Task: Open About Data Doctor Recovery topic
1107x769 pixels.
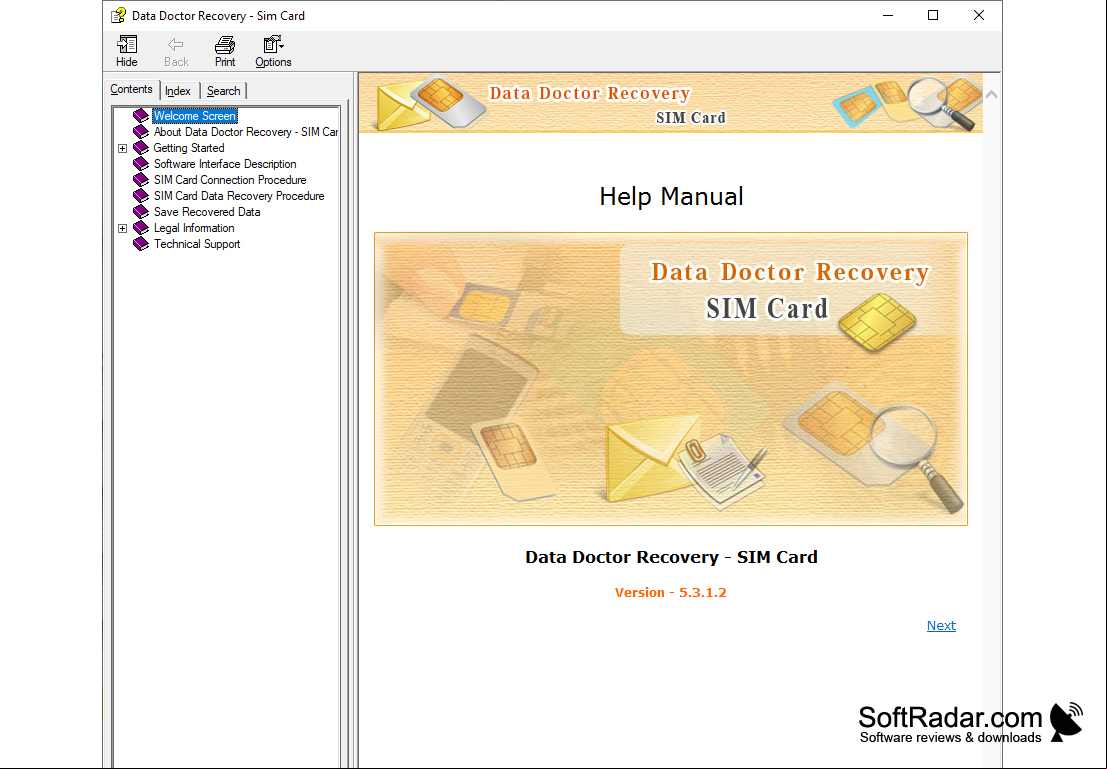Action: pyautogui.click(x=246, y=132)
